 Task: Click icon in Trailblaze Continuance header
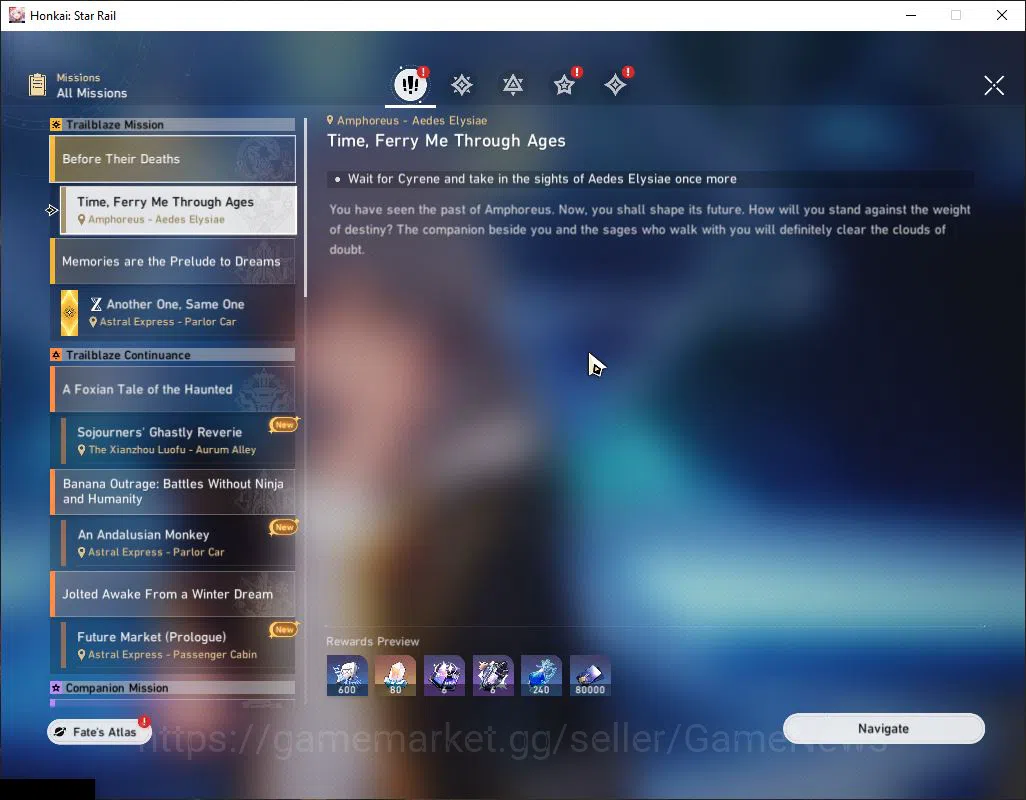click(x=56, y=355)
